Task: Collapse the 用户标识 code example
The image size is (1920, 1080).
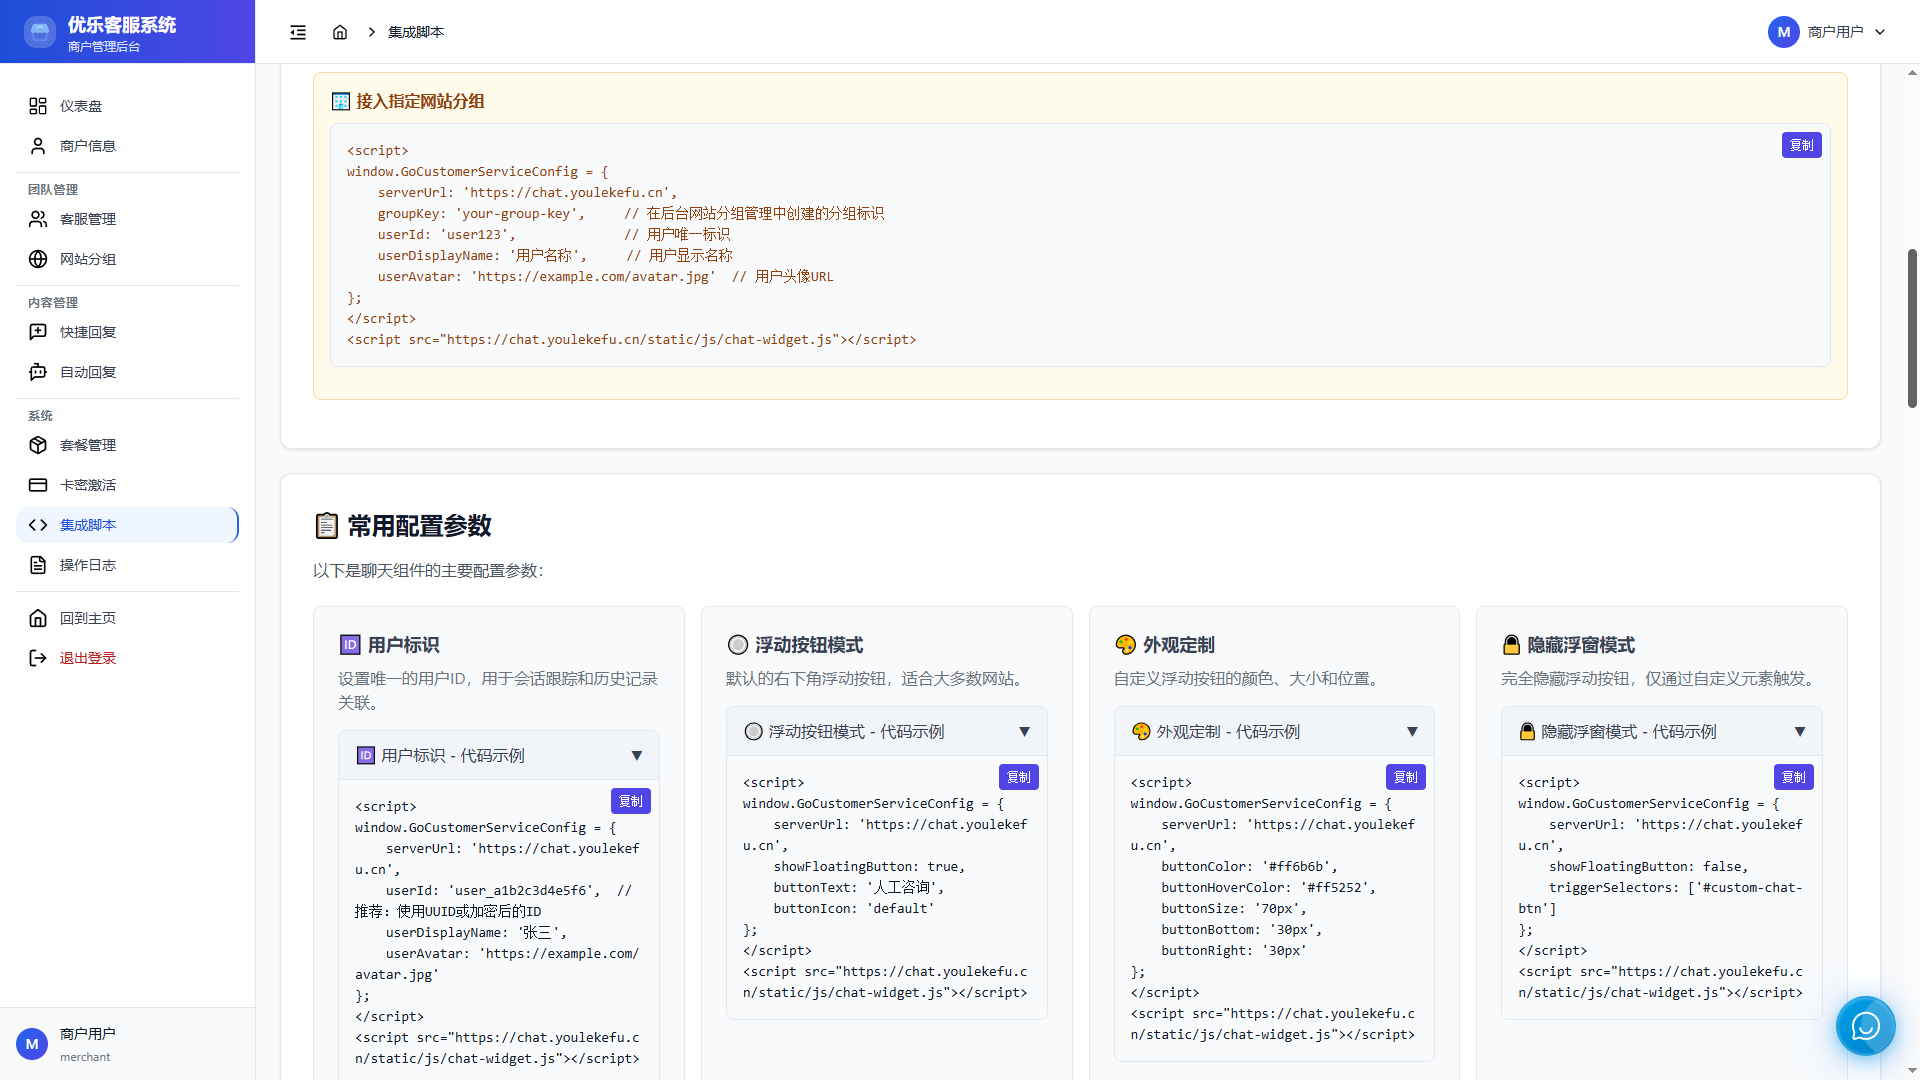Action: [x=636, y=756]
